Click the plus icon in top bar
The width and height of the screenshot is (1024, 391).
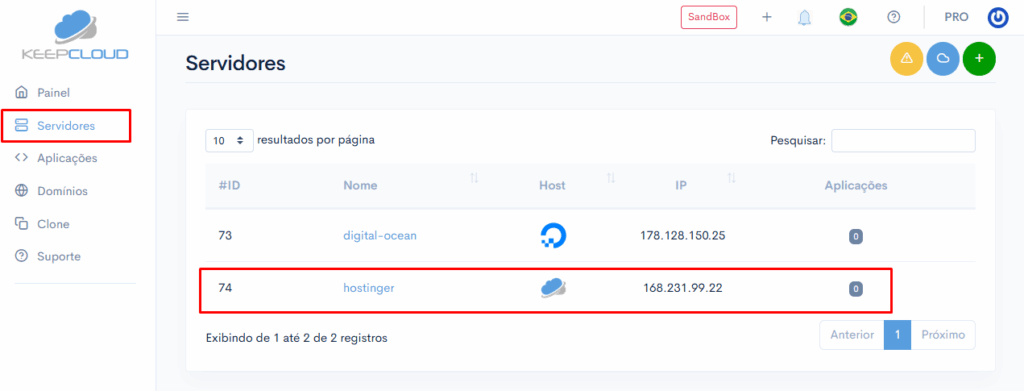767,17
